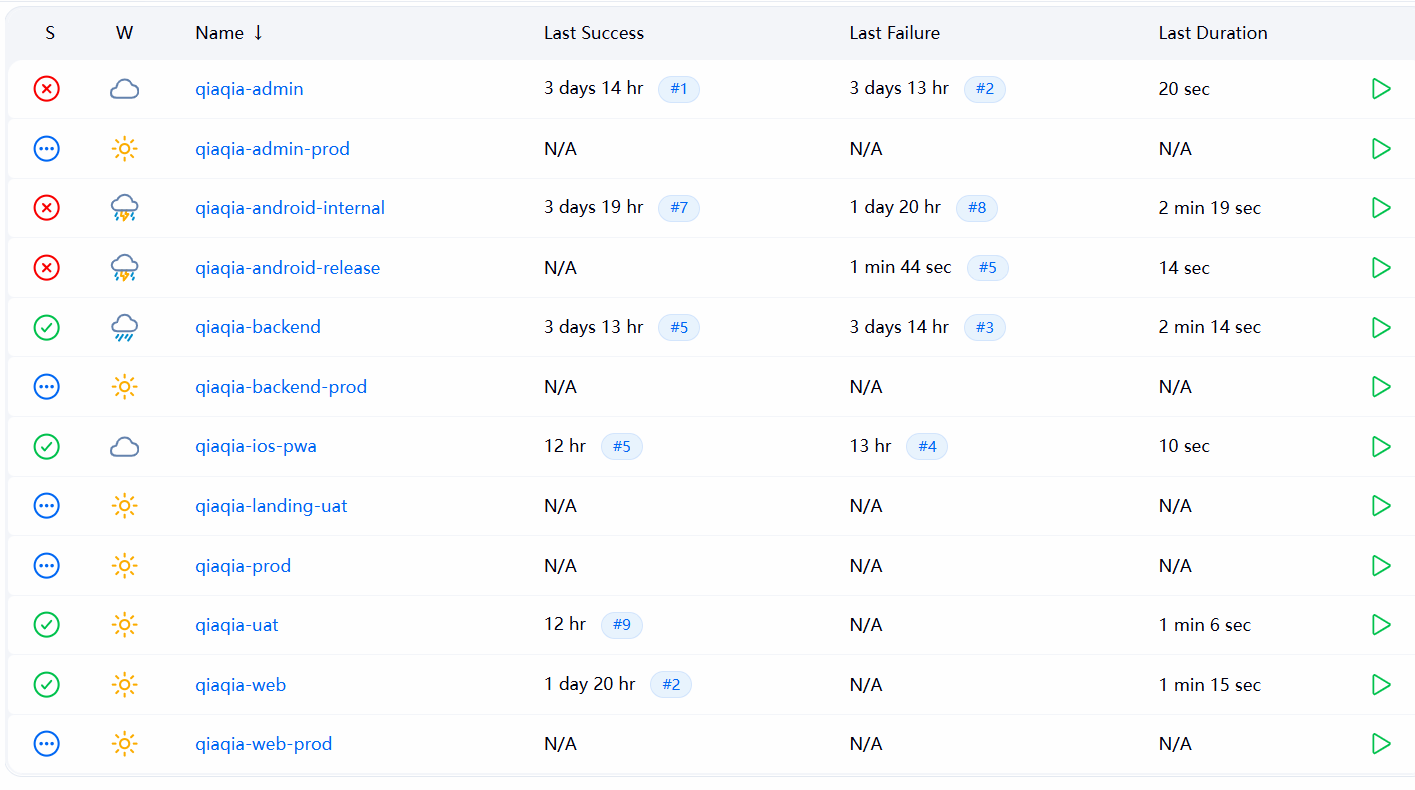The height and width of the screenshot is (790, 1415).
Task: Open qiaqia-web-prod job link
Action: (263, 744)
